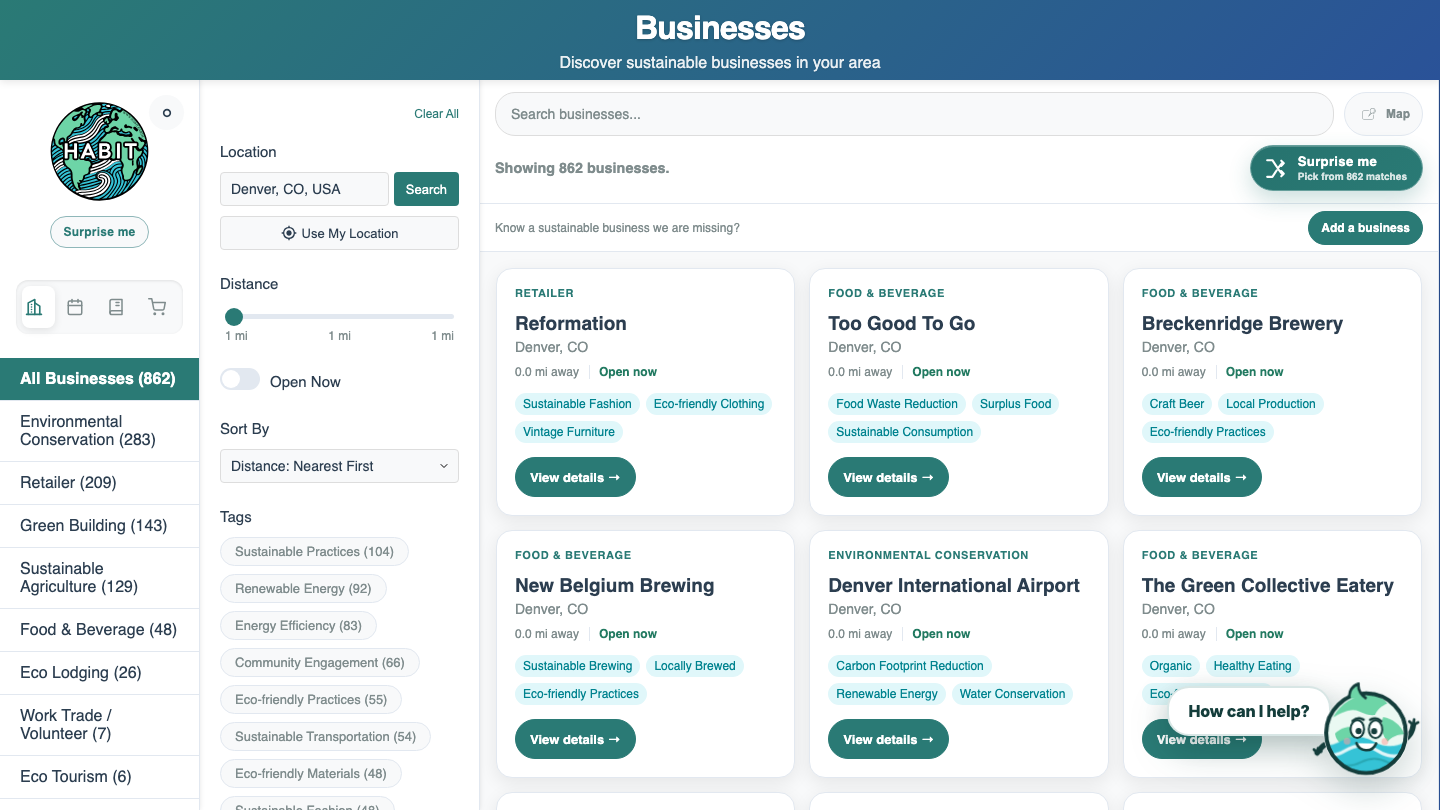The image size is (1440, 810).
Task: View details for Reformation
Action: pos(575,477)
